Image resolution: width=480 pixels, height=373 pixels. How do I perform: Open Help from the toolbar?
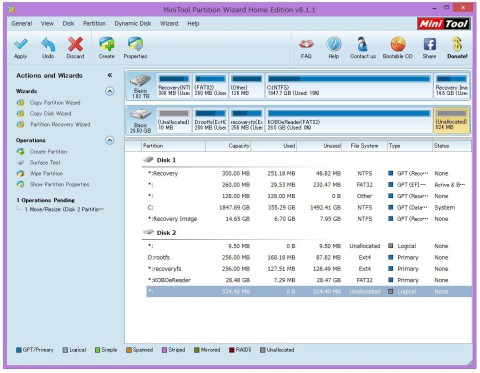point(334,48)
